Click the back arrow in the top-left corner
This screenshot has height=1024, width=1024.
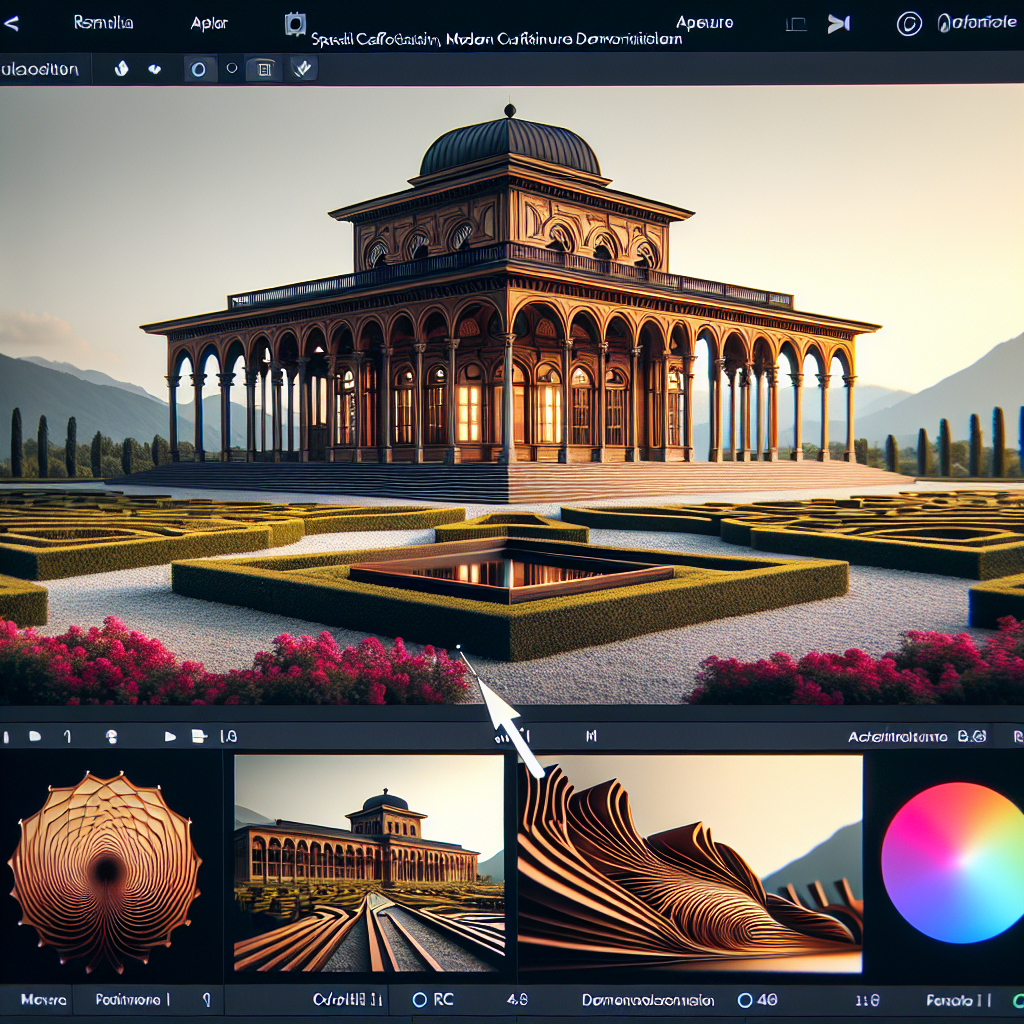11,23
